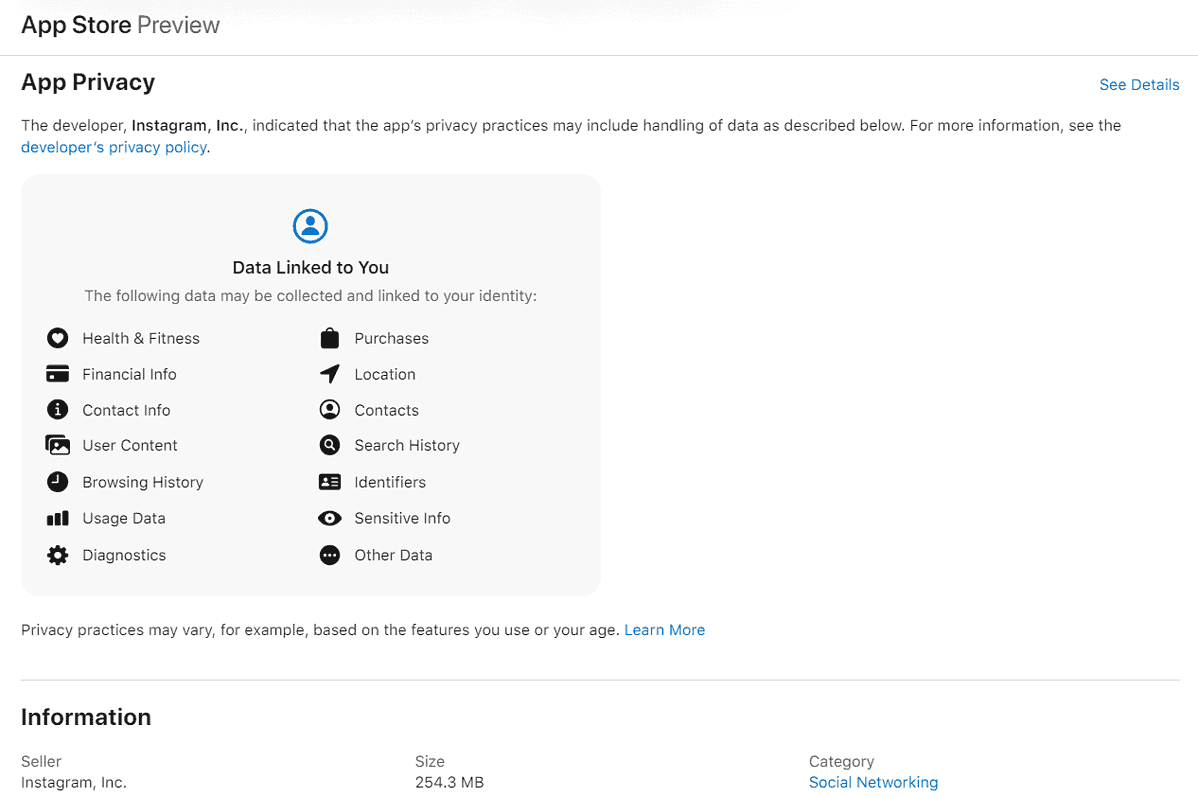
Task: Click the Contacts label
Action: pos(387,410)
